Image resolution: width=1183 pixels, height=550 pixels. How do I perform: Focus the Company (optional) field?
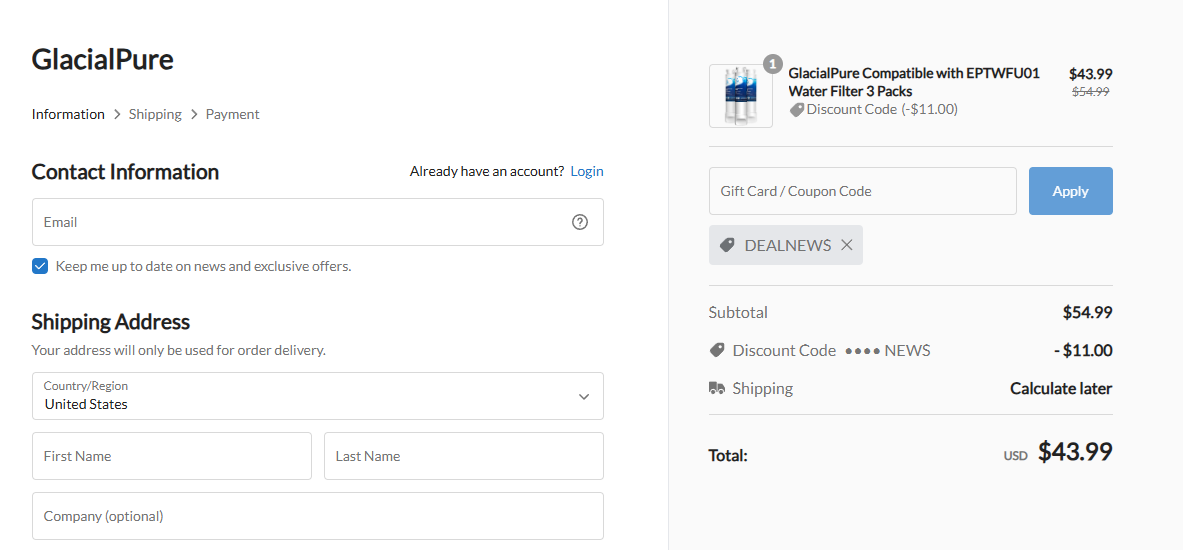[x=318, y=516]
